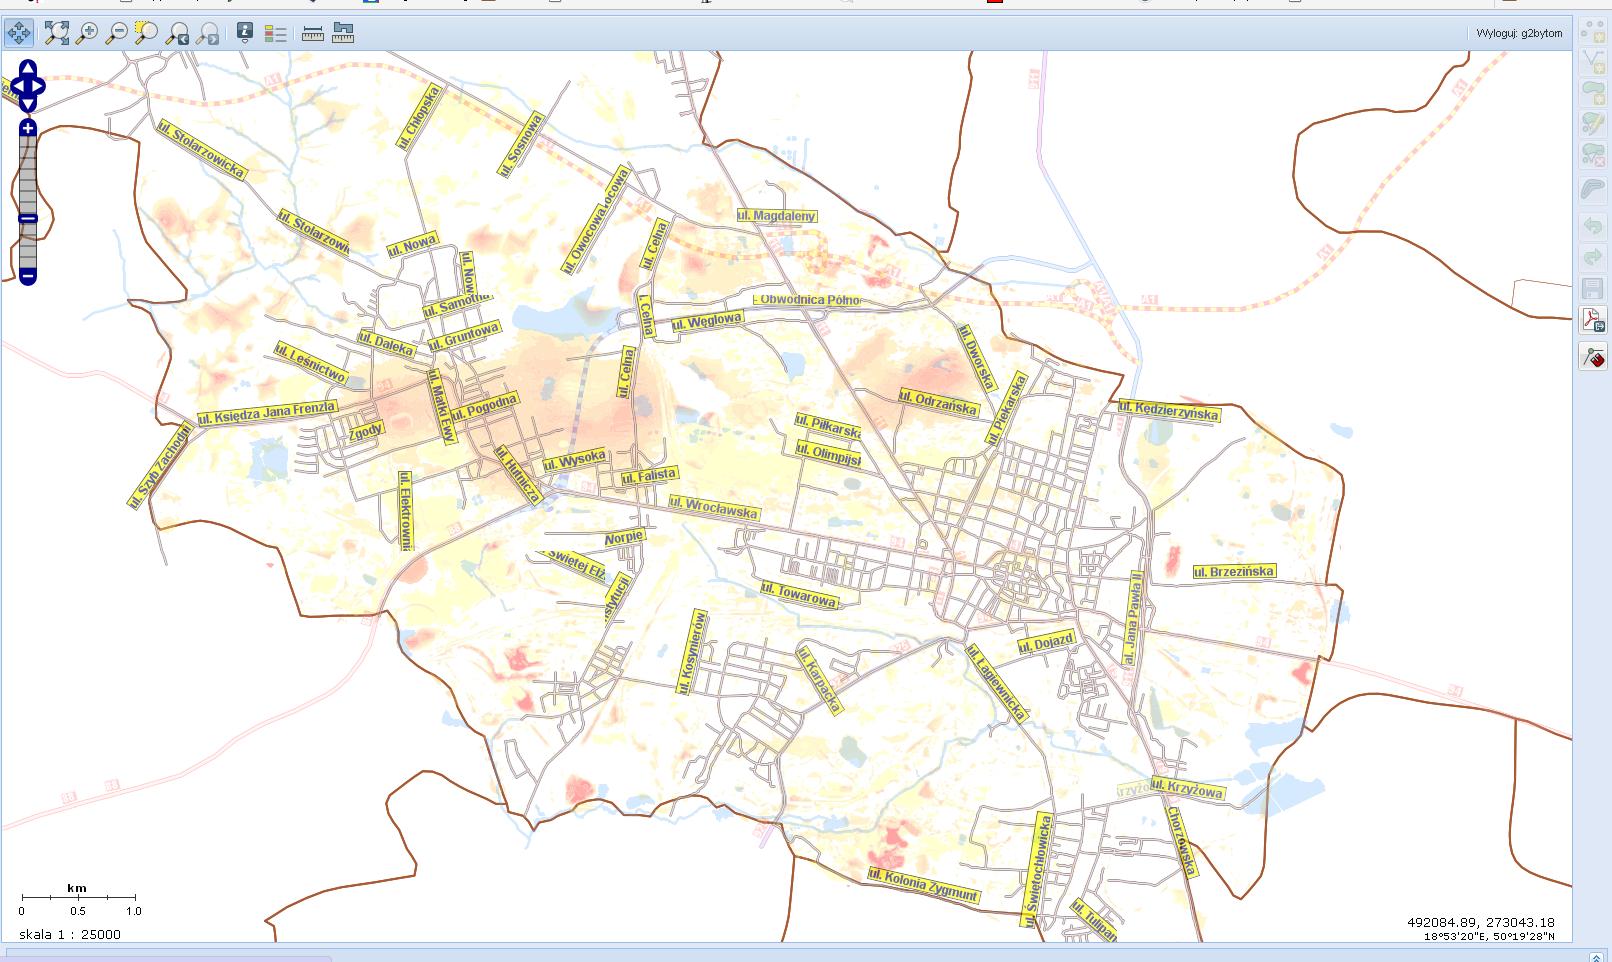Image resolution: width=1612 pixels, height=962 pixels.
Task: Click the ul. Olimpijska street label
Action: [828, 454]
